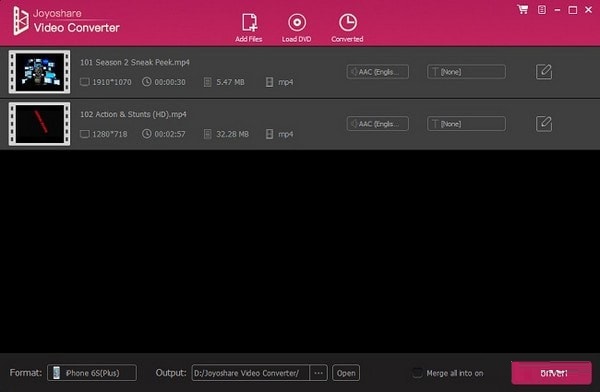The height and width of the screenshot is (392, 600).
Task: Click the duration 00:00:30
Action: (x=170, y=82)
